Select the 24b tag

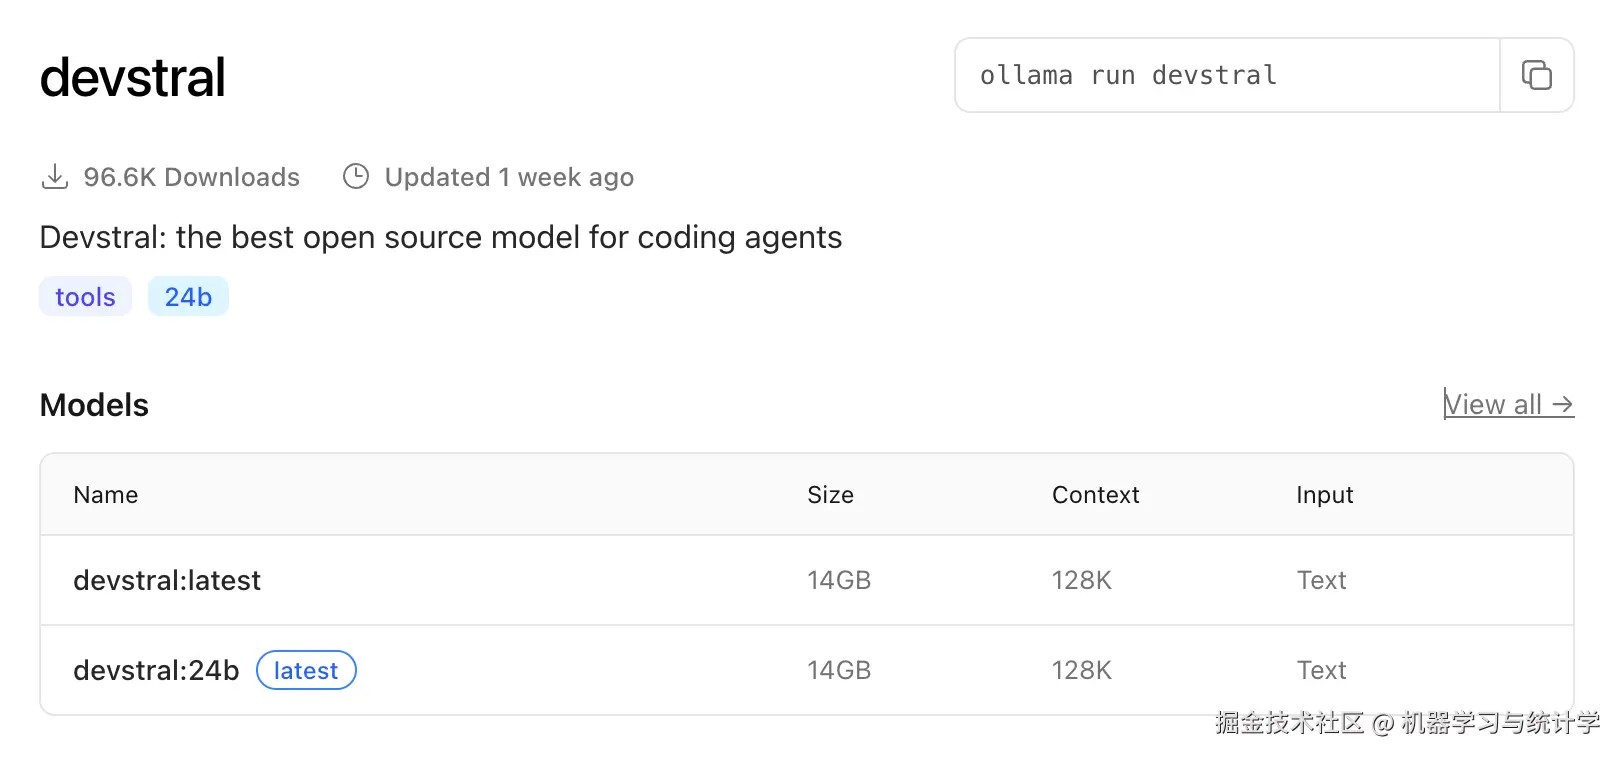[x=188, y=297]
